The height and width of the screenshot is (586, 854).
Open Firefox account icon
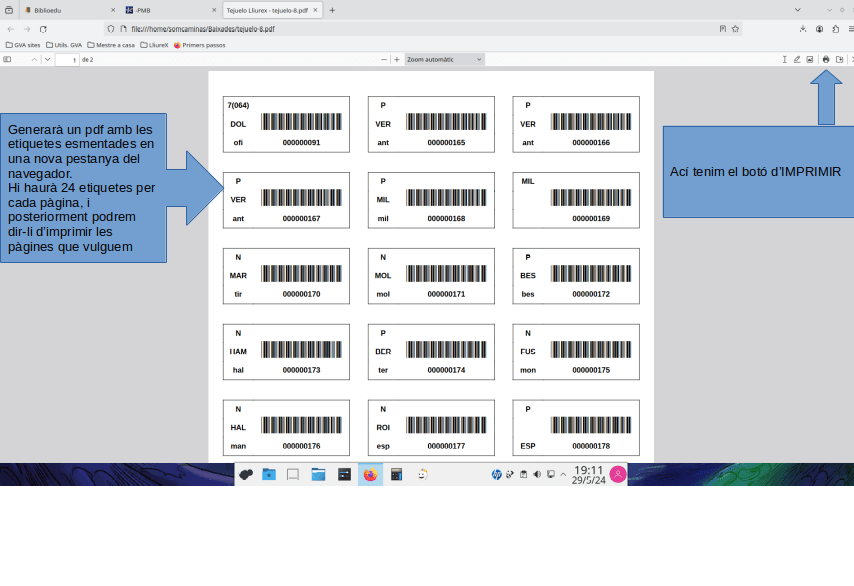(819, 29)
